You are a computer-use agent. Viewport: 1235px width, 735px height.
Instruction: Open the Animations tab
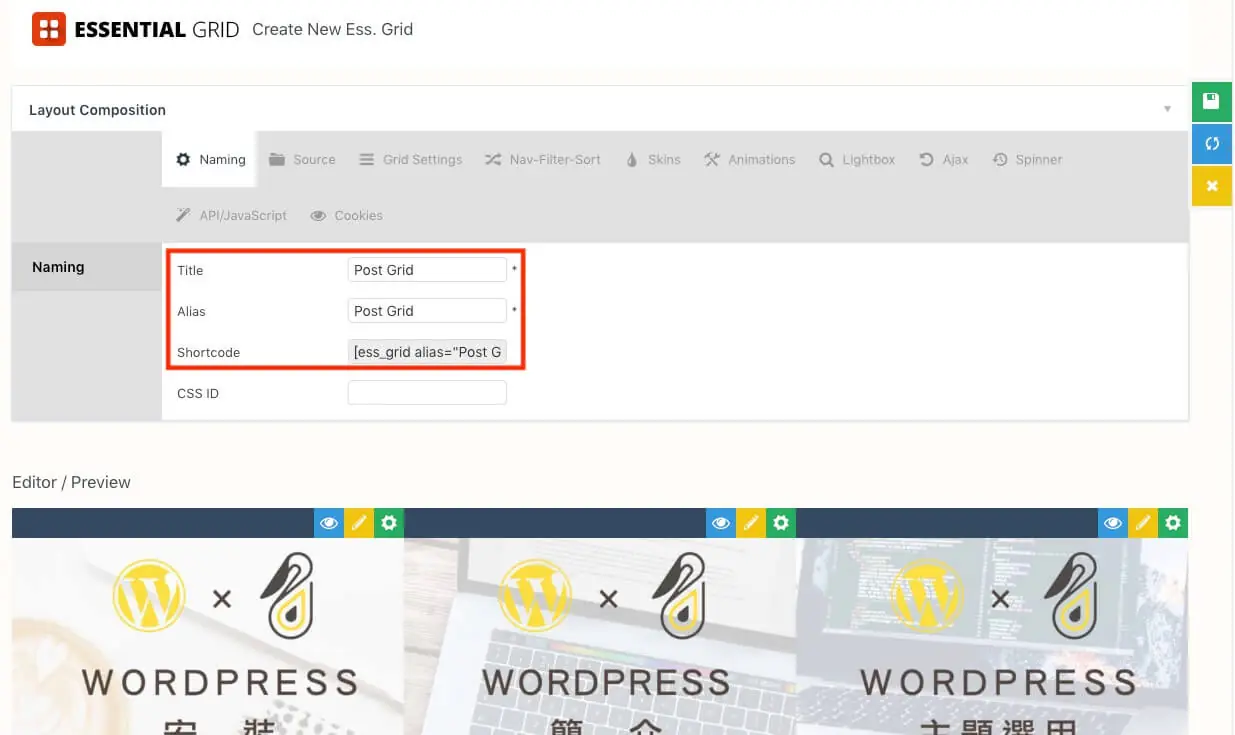[749, 159]
